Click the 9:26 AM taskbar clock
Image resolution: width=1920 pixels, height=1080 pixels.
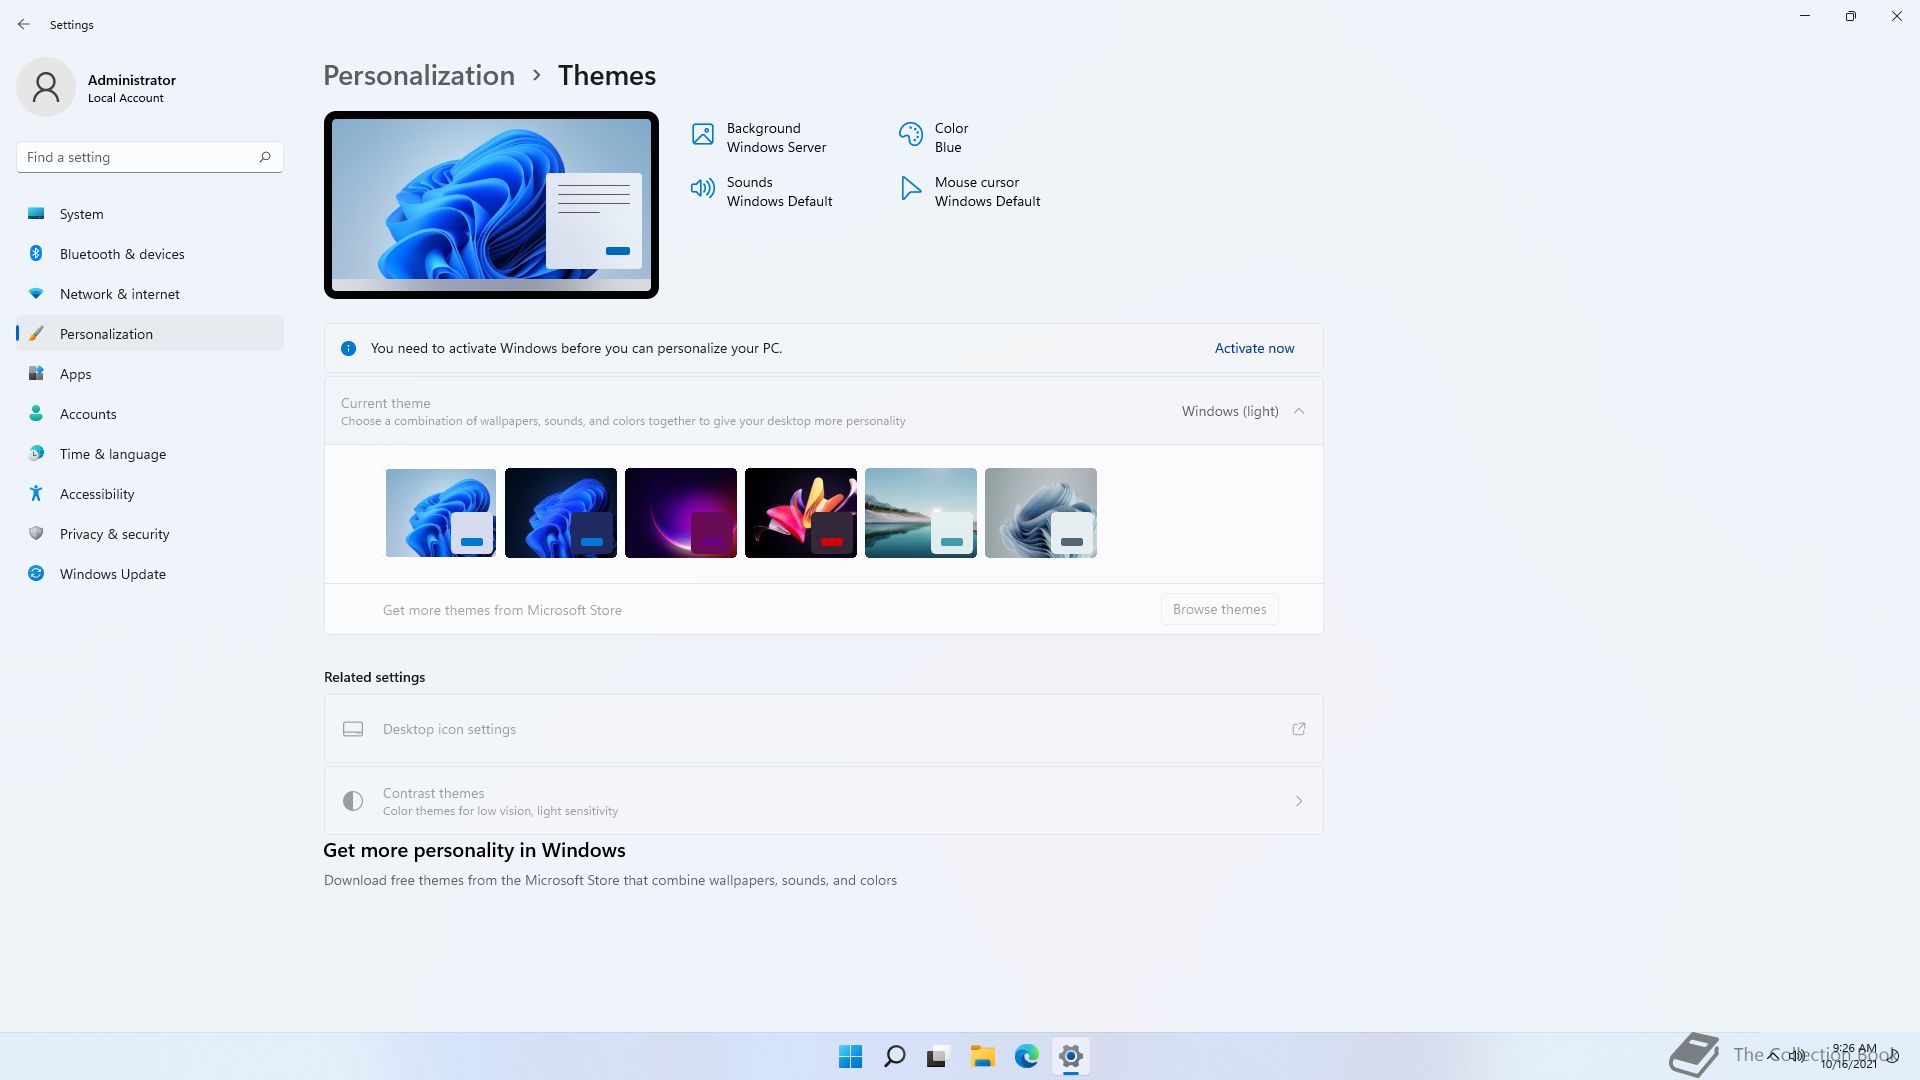tap(1854, 1048)
